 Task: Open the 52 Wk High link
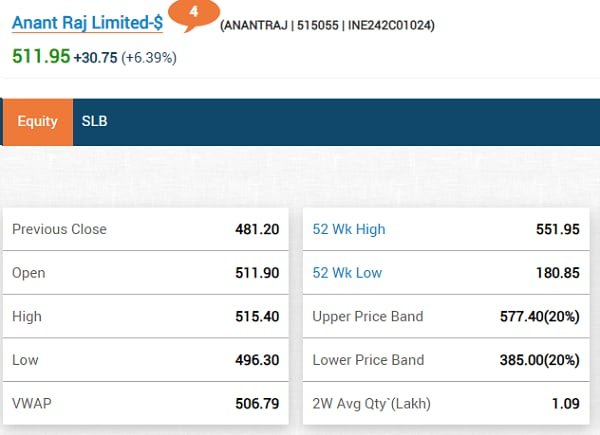pyautogui.click(x=349, y=229)
